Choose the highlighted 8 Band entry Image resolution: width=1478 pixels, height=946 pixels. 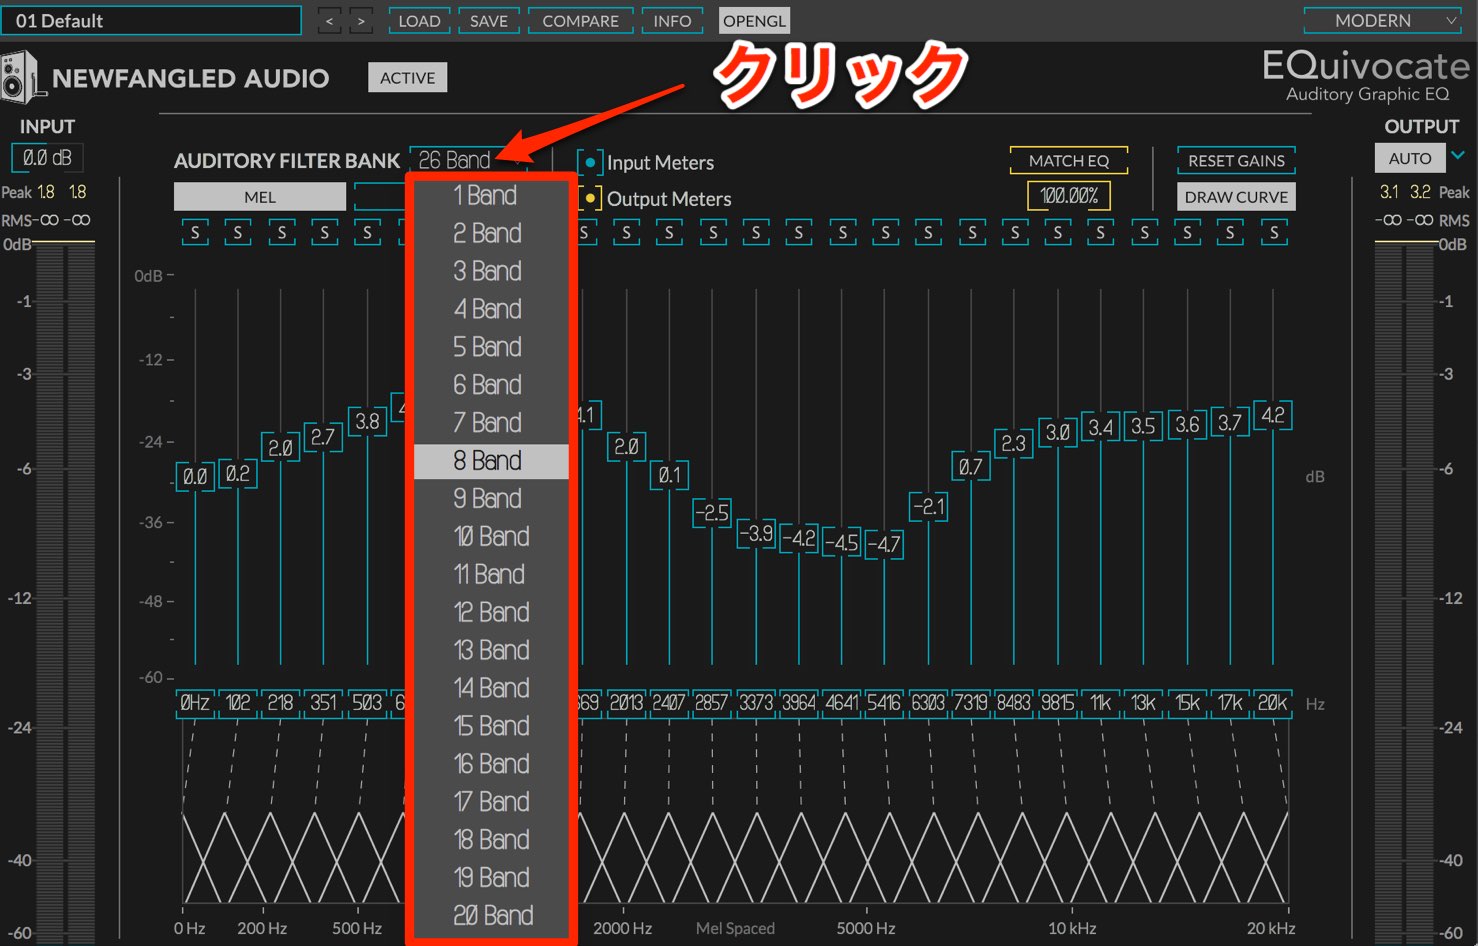click(x=491, y=461)
